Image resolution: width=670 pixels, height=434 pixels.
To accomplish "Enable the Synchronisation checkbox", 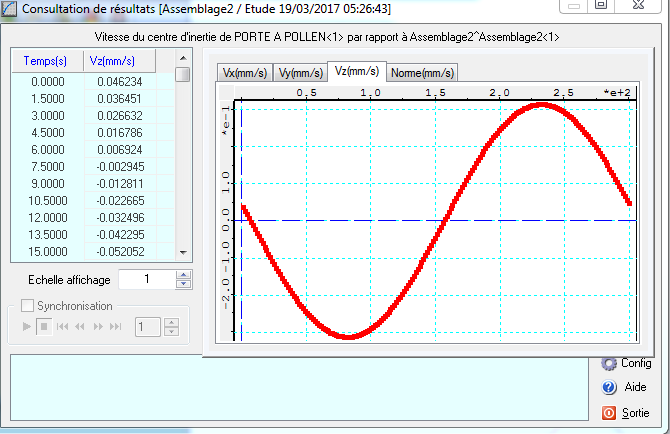I will 27,305.
